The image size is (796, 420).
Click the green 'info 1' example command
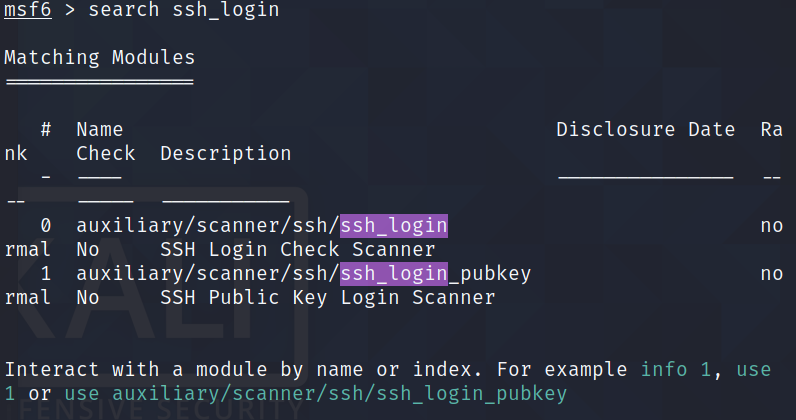pos(675,370)
